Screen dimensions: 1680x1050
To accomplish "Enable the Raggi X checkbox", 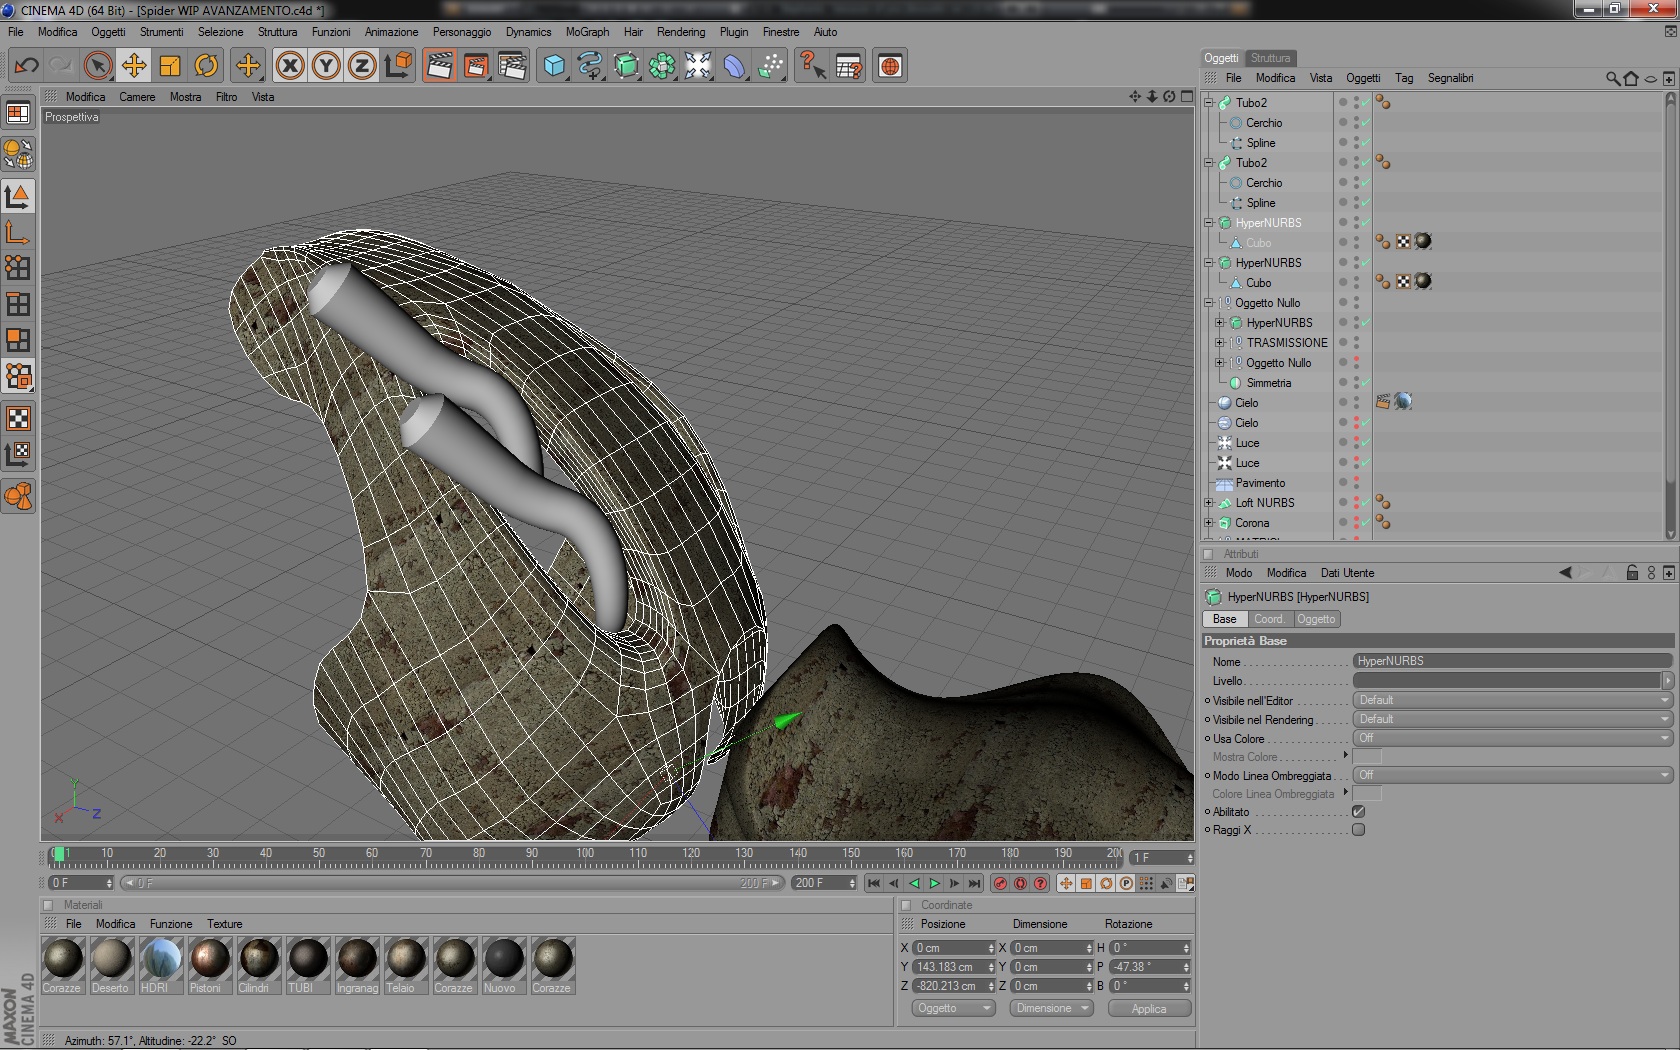I will 1358,830.
